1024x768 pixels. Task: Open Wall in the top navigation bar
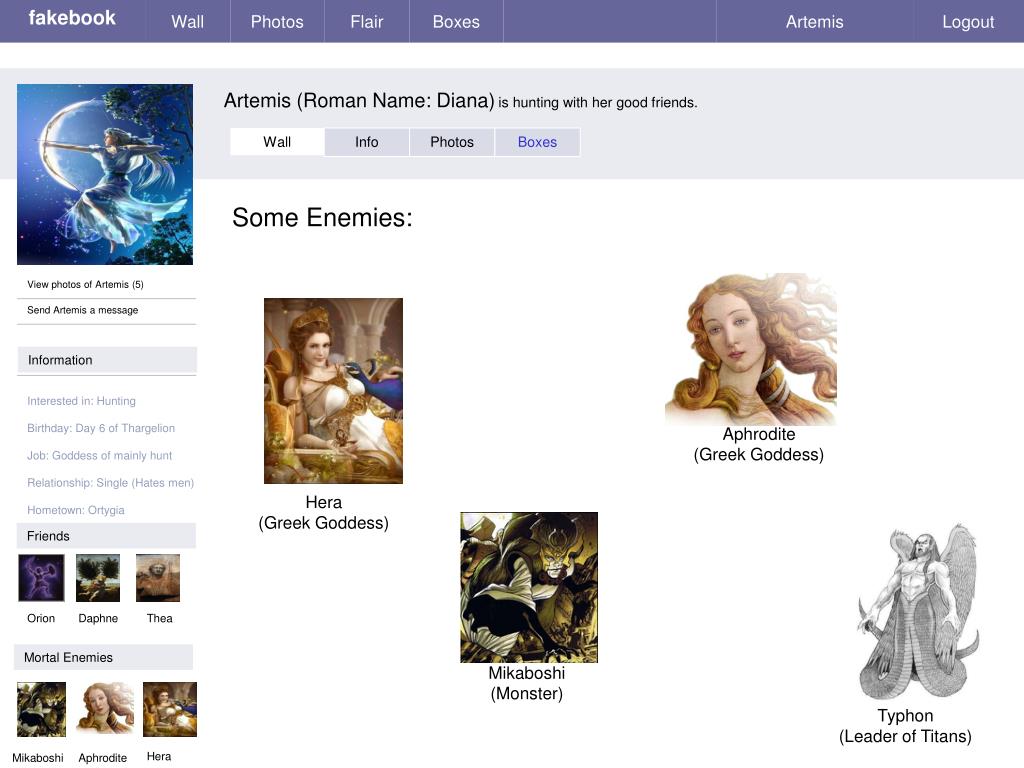pyautogui.click(x=187, y=22)
